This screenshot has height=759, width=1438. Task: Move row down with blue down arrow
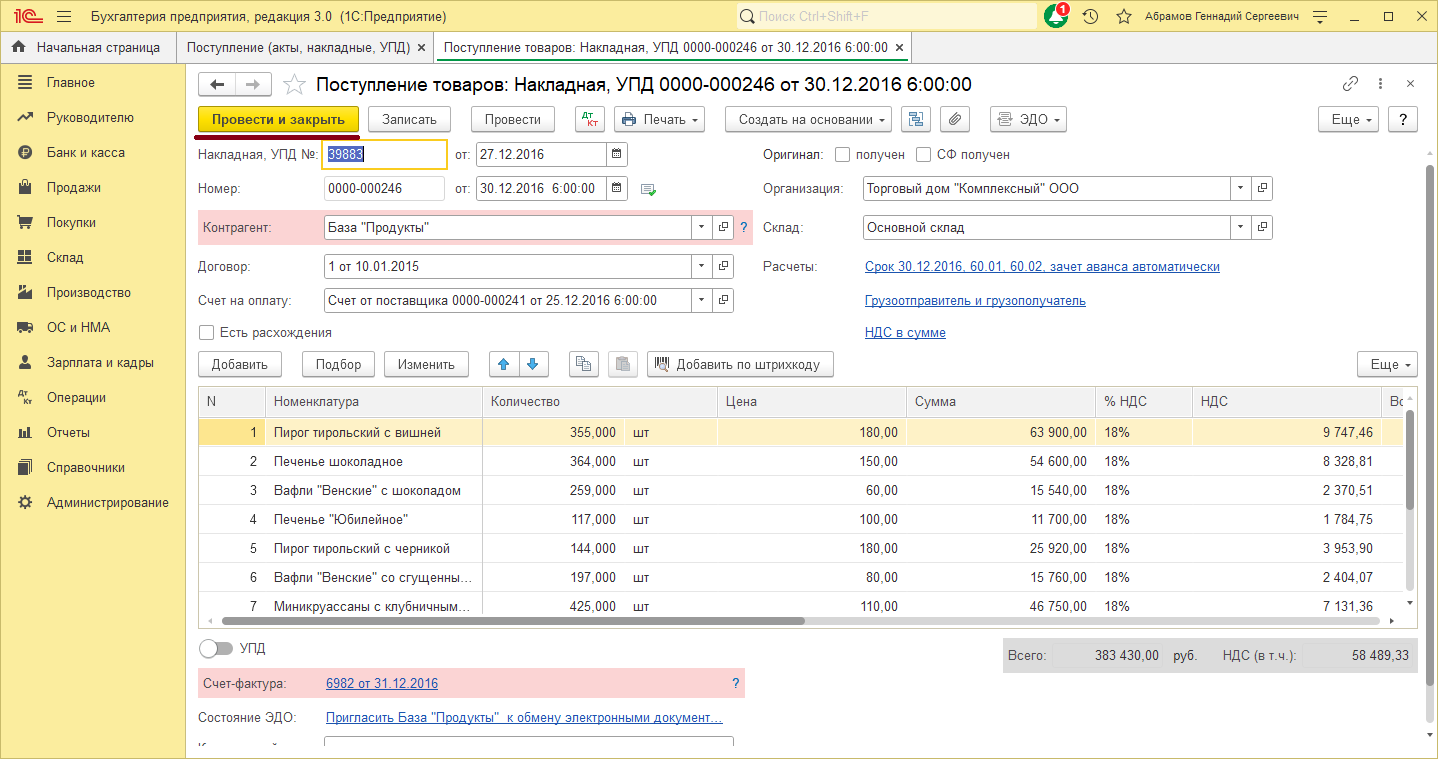(x=532, y=364)
